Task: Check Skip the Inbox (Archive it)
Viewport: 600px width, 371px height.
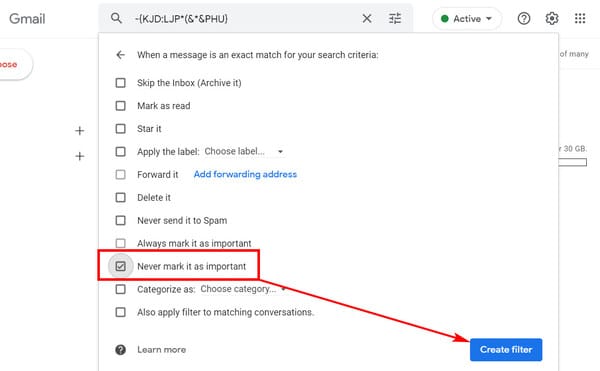Action: (x=121, y=83)
